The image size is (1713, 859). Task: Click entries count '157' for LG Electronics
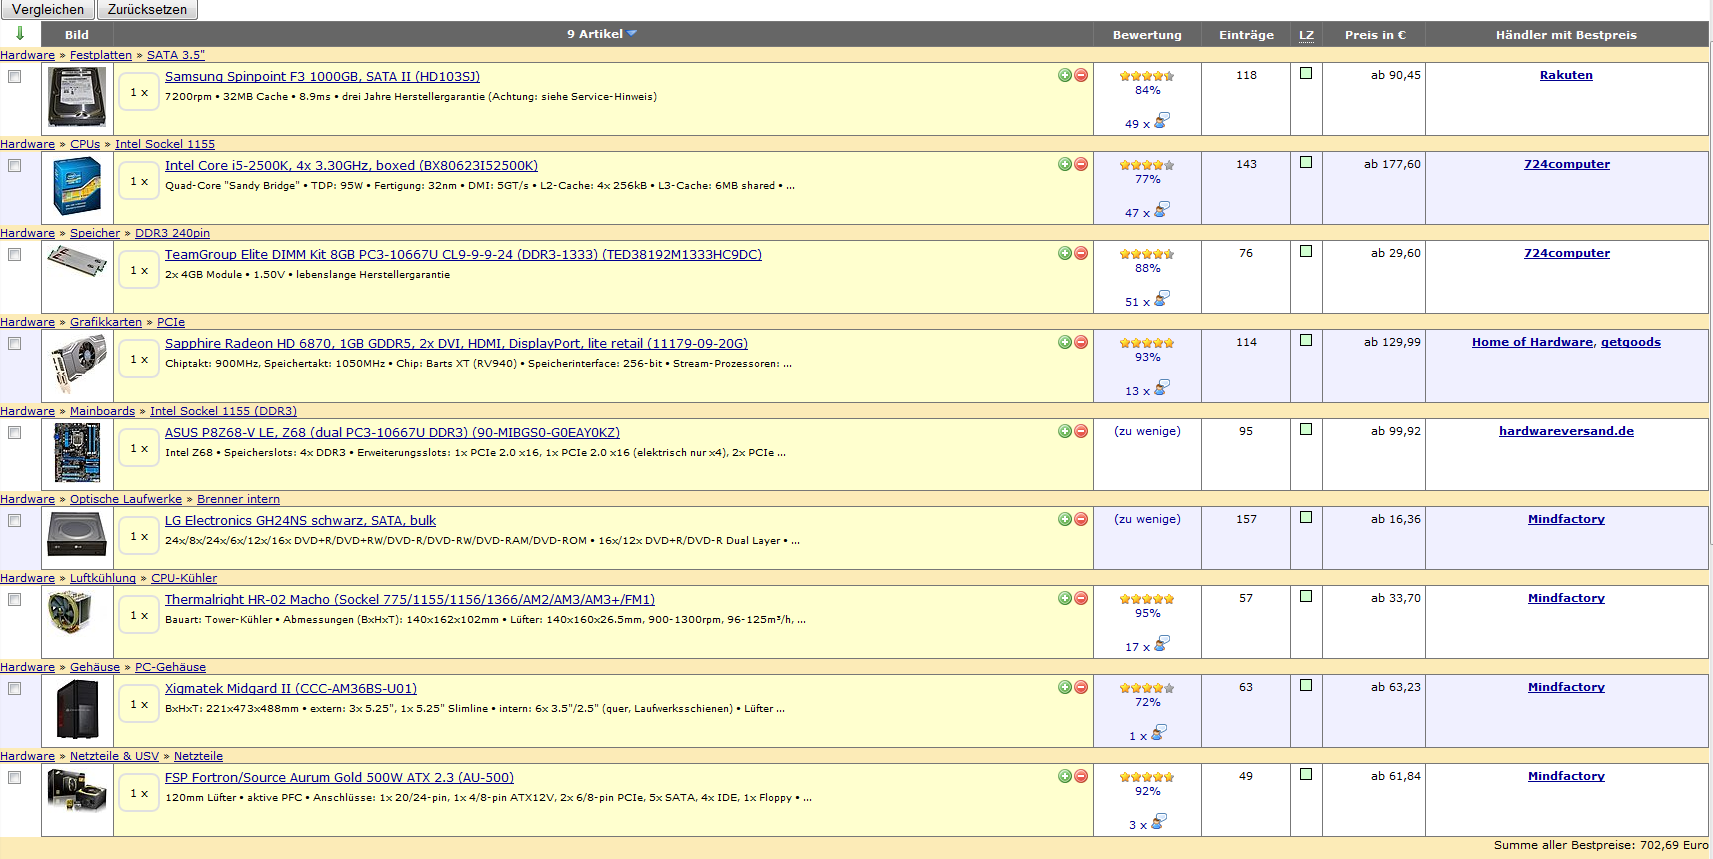[1246, 519]
